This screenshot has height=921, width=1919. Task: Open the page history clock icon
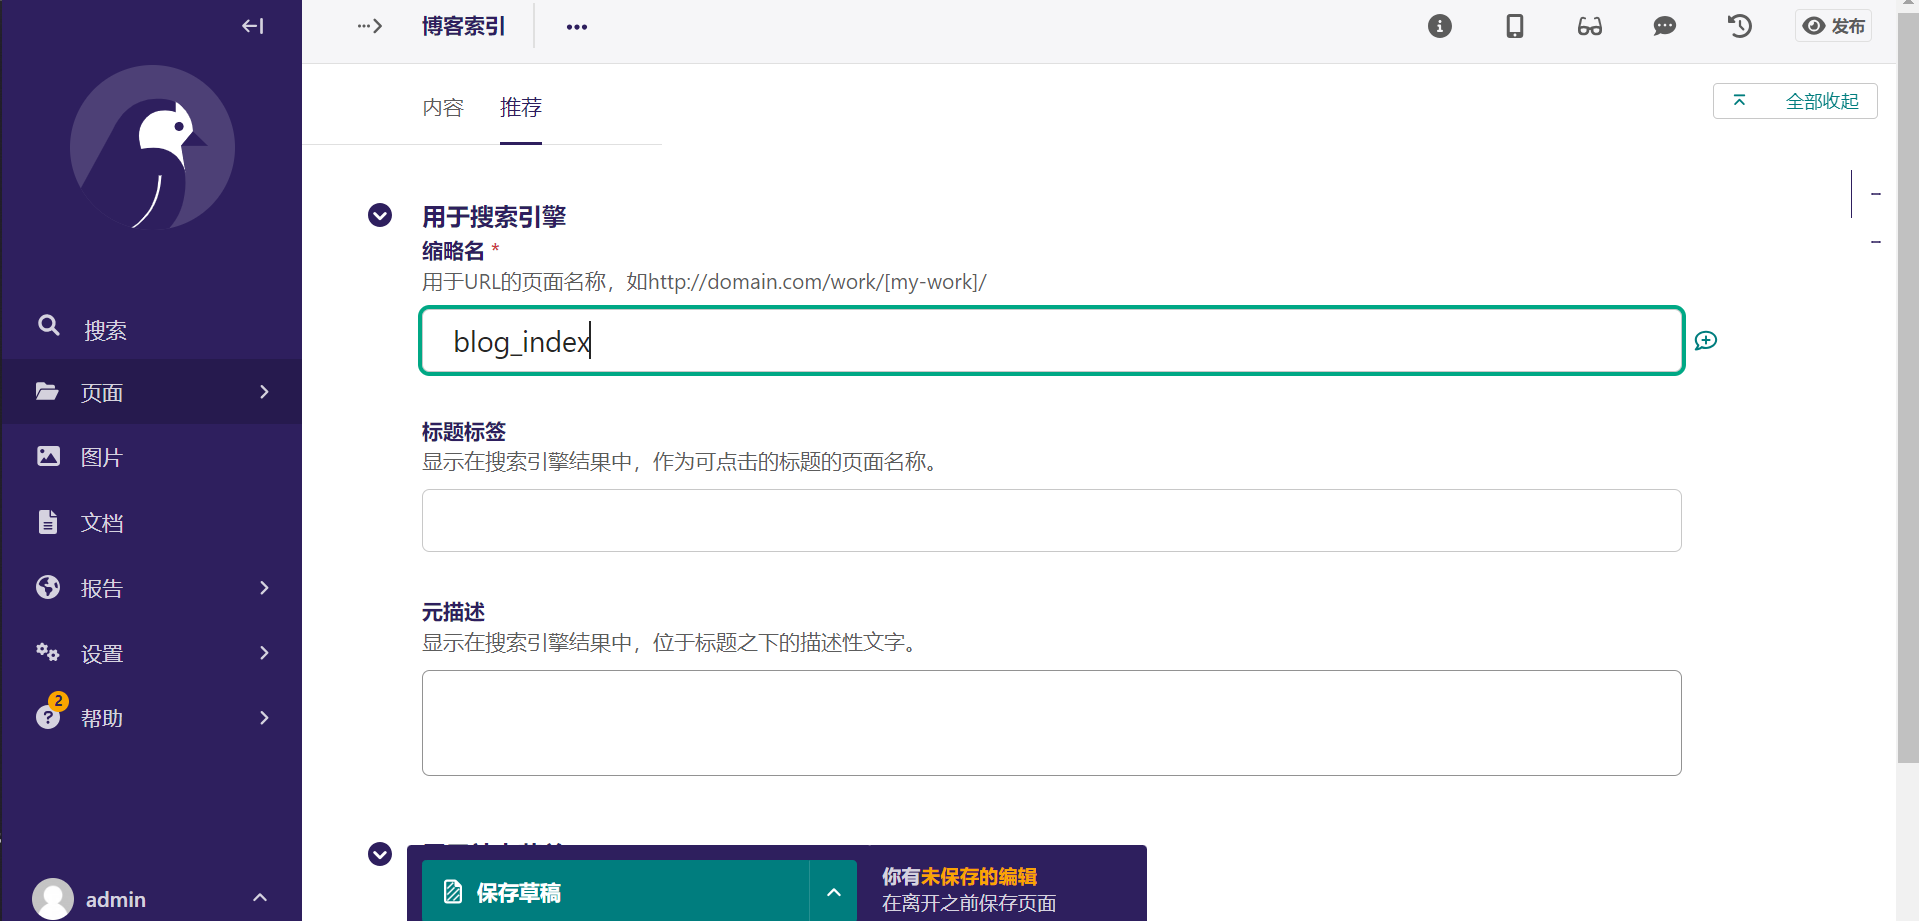(1740, 26)
